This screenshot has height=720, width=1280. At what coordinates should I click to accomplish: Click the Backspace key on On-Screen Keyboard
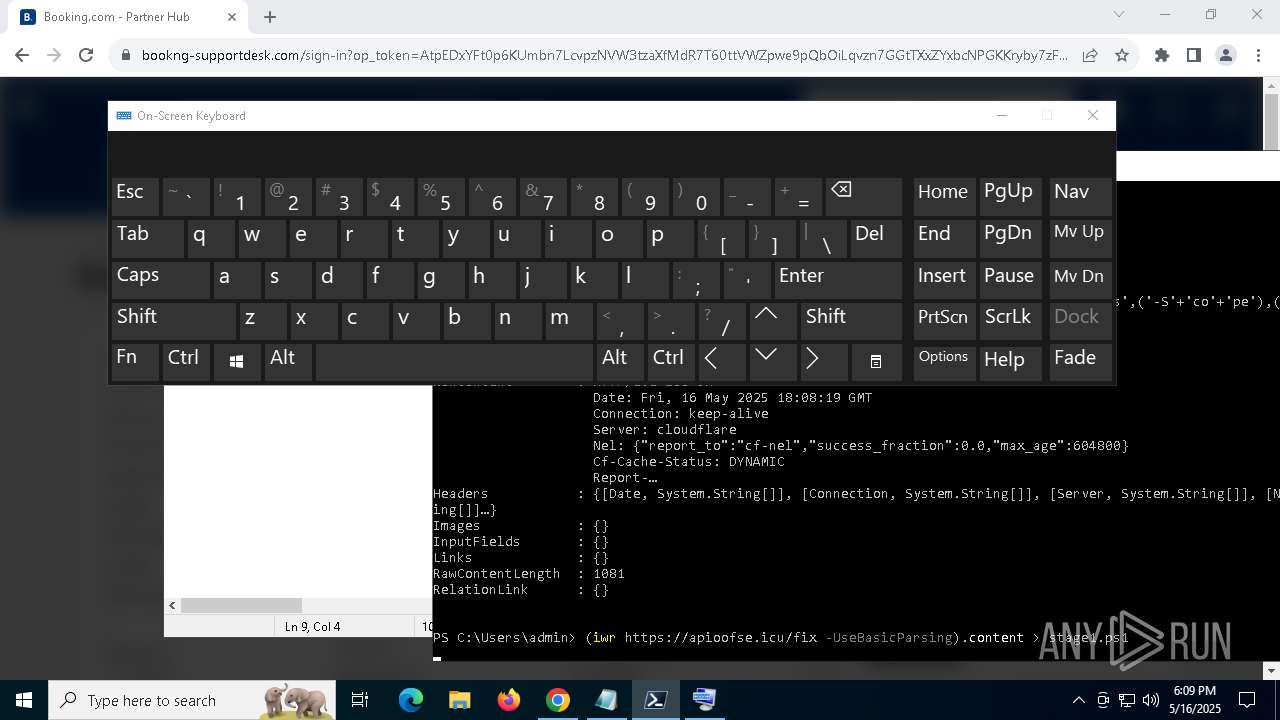point(864,196)
